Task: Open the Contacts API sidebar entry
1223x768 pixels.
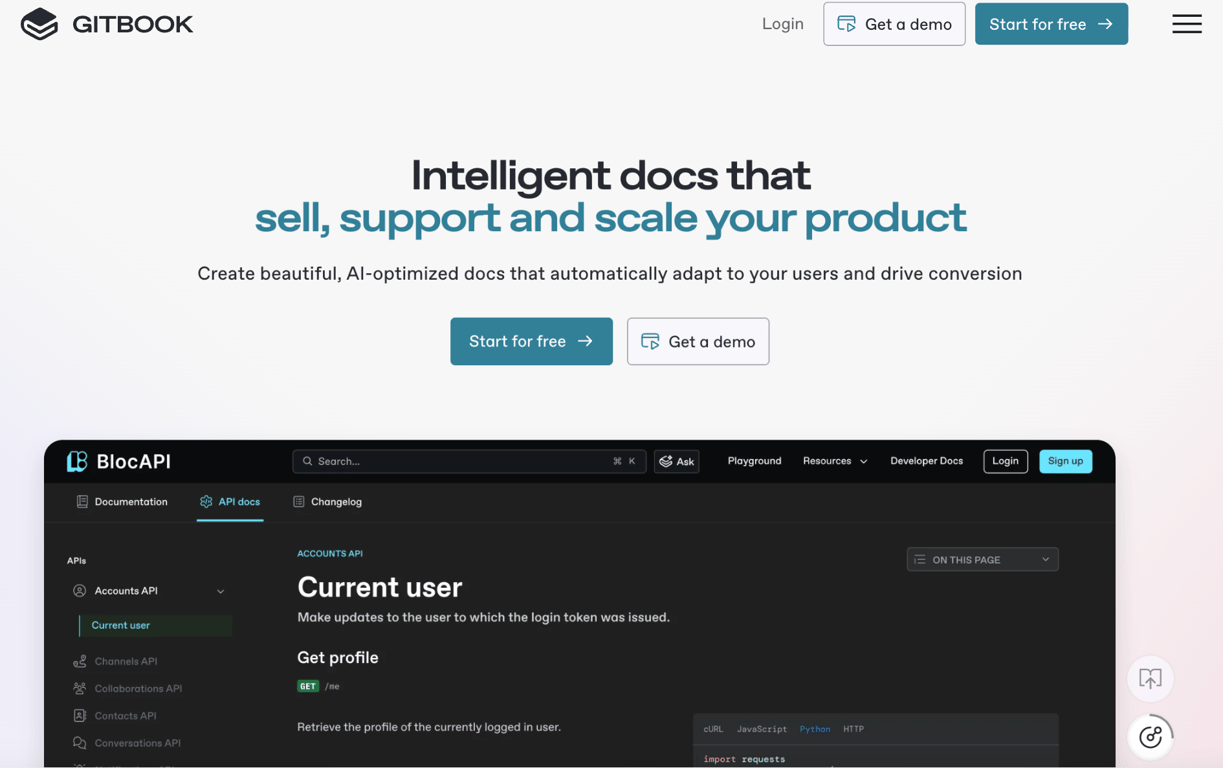Action: (x=126, y=715)
